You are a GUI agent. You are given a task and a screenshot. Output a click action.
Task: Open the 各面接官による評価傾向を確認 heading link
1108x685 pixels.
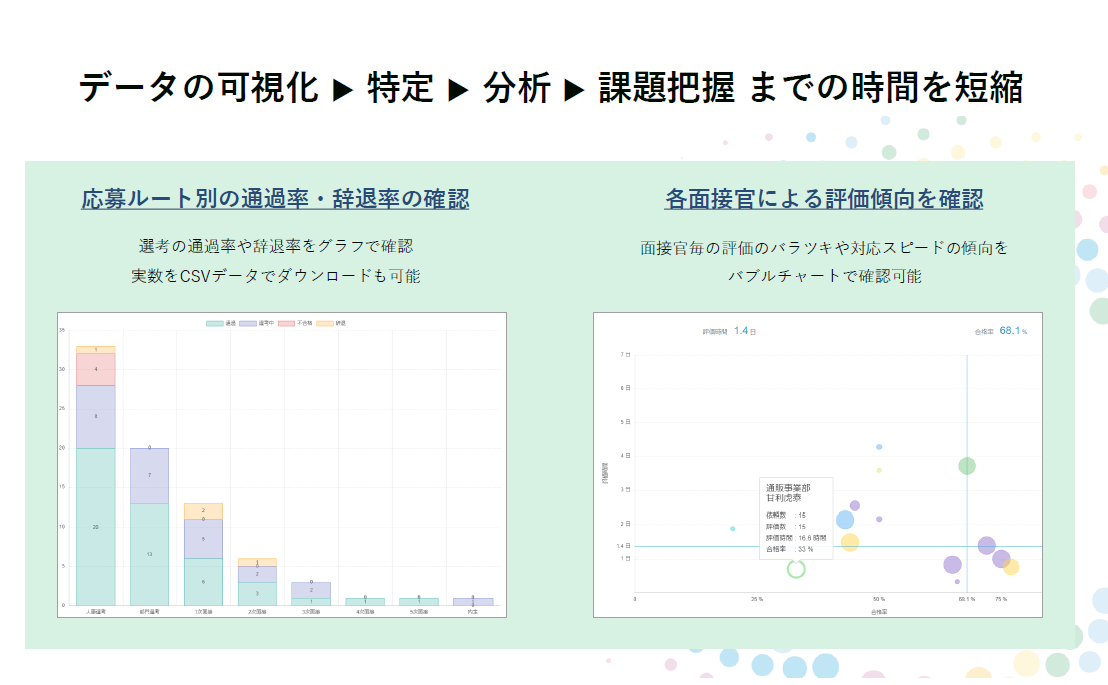[x=823, y=199]
